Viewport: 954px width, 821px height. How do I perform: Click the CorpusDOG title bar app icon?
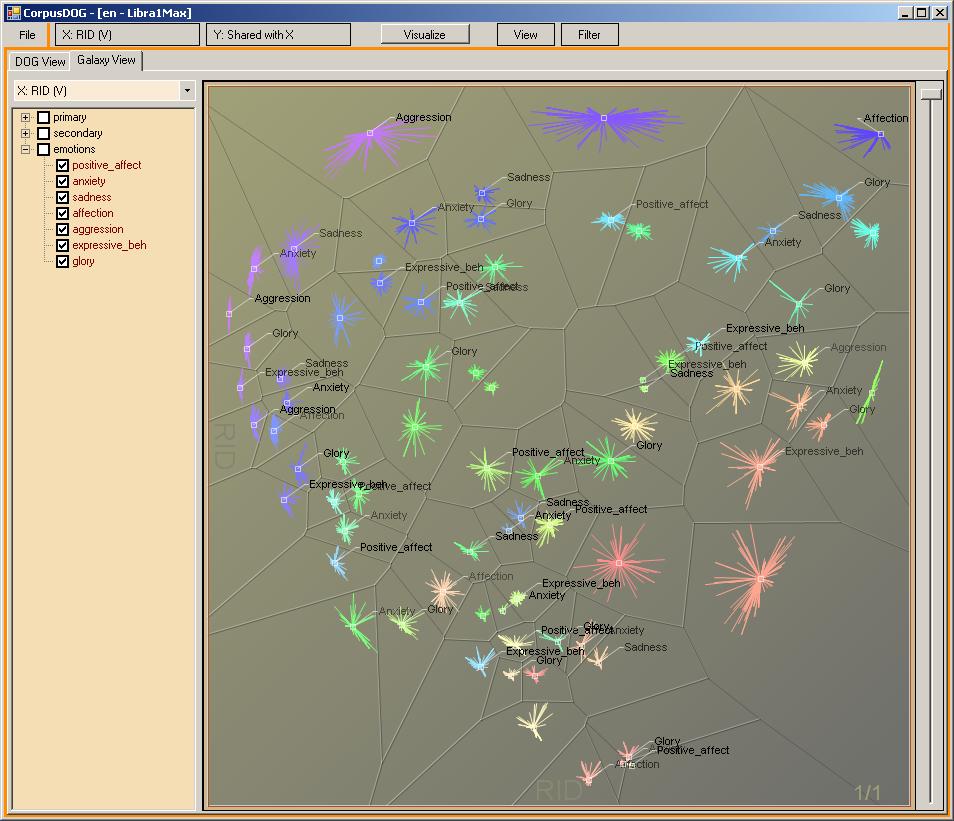tap(13, 13)
